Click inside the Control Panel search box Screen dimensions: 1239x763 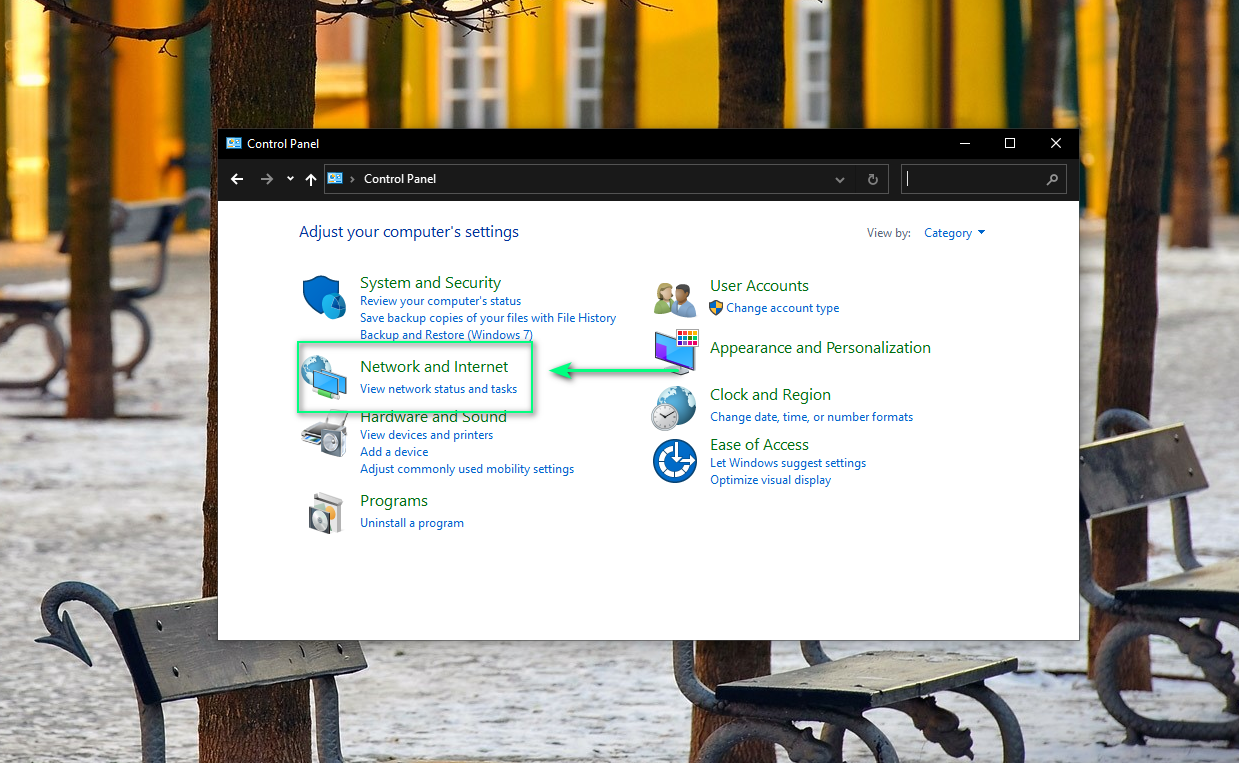point(975,180)
